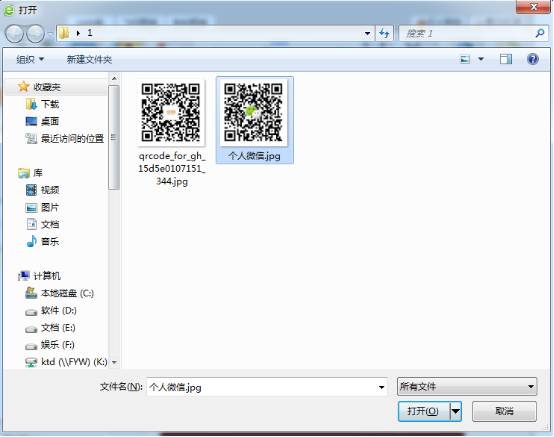Open the 所有文件 file type dropdown

tap(467, 386)
